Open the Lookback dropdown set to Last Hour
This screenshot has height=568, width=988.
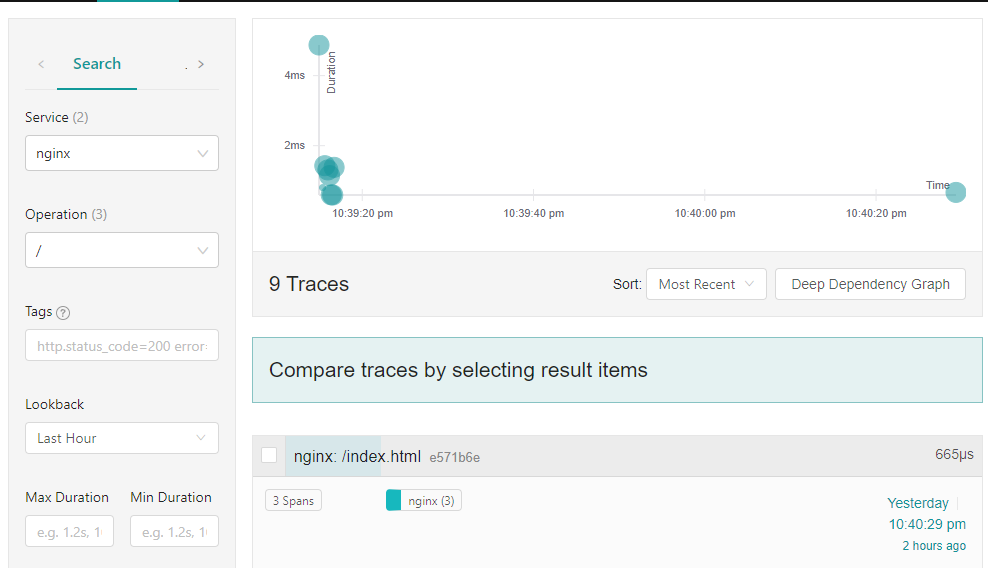[122, 438]
